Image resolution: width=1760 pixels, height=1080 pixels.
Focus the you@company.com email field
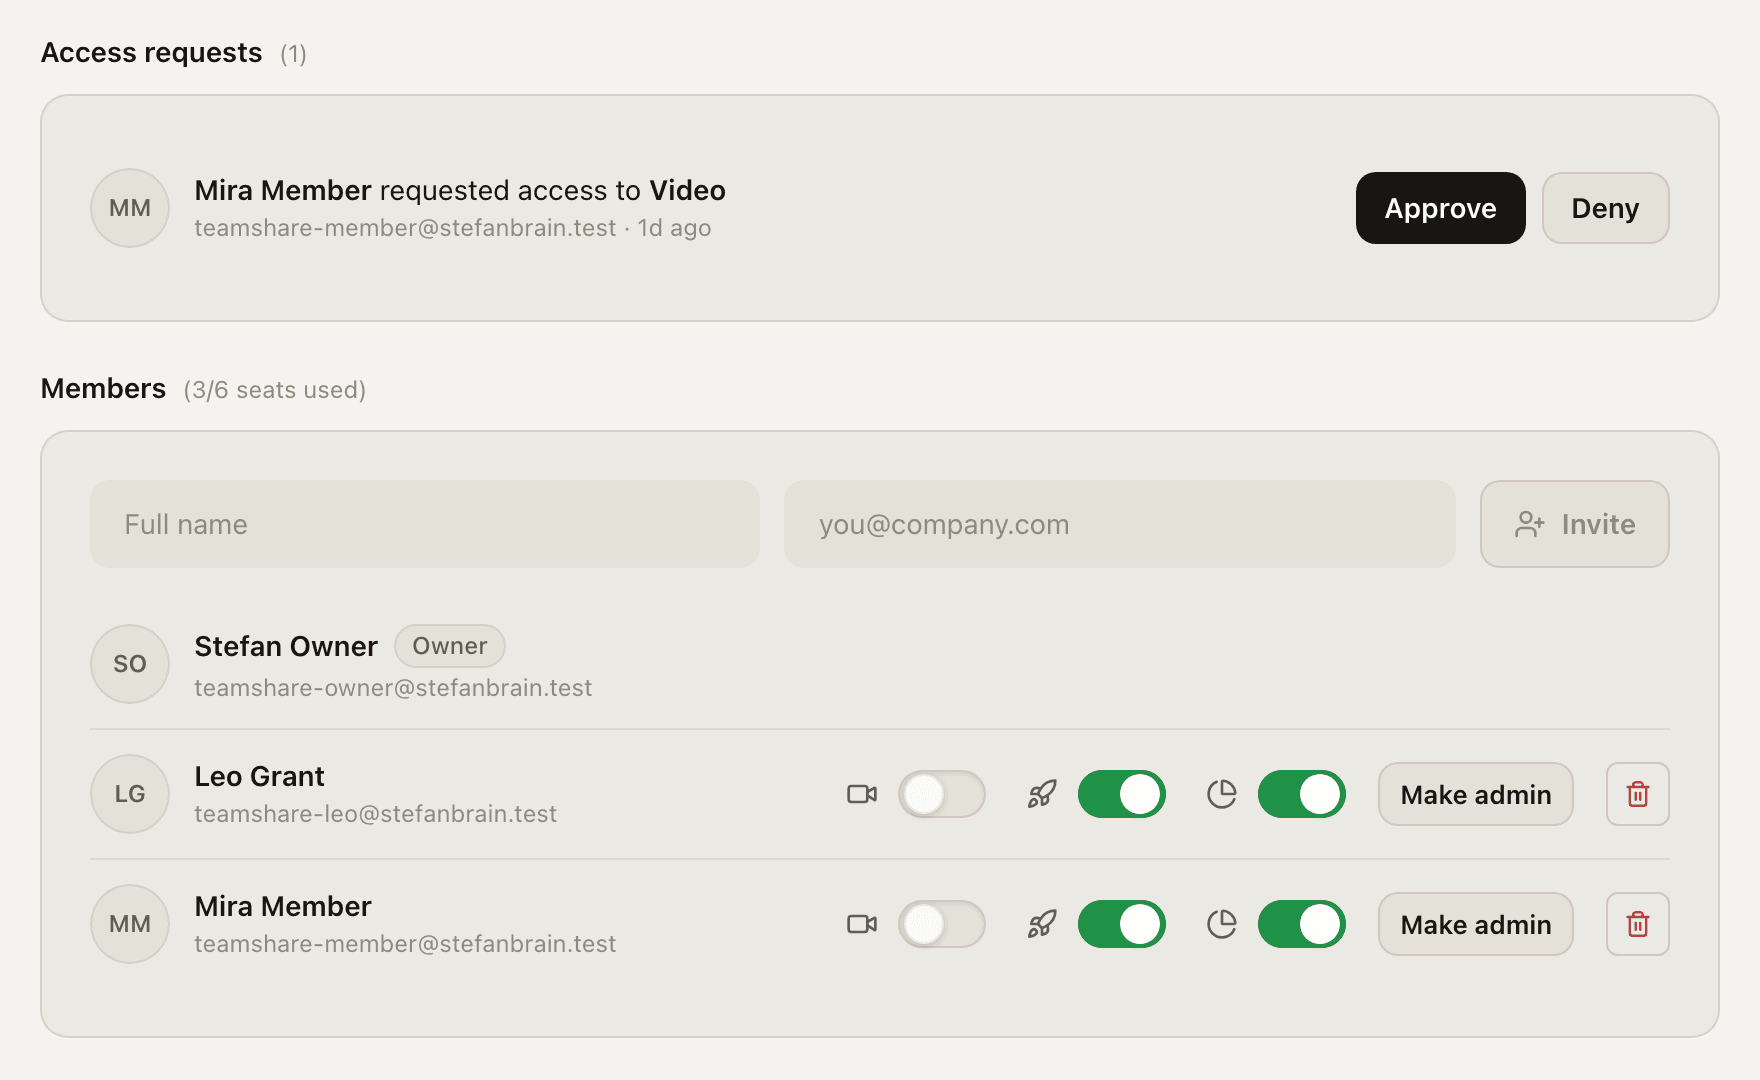[1119, 524]
